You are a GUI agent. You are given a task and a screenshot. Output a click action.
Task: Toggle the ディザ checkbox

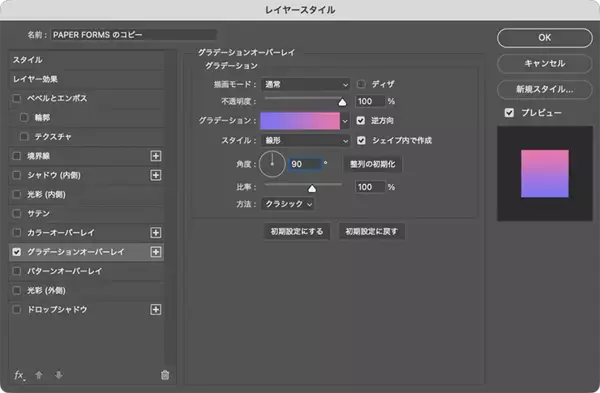click(x=361, y=84)
